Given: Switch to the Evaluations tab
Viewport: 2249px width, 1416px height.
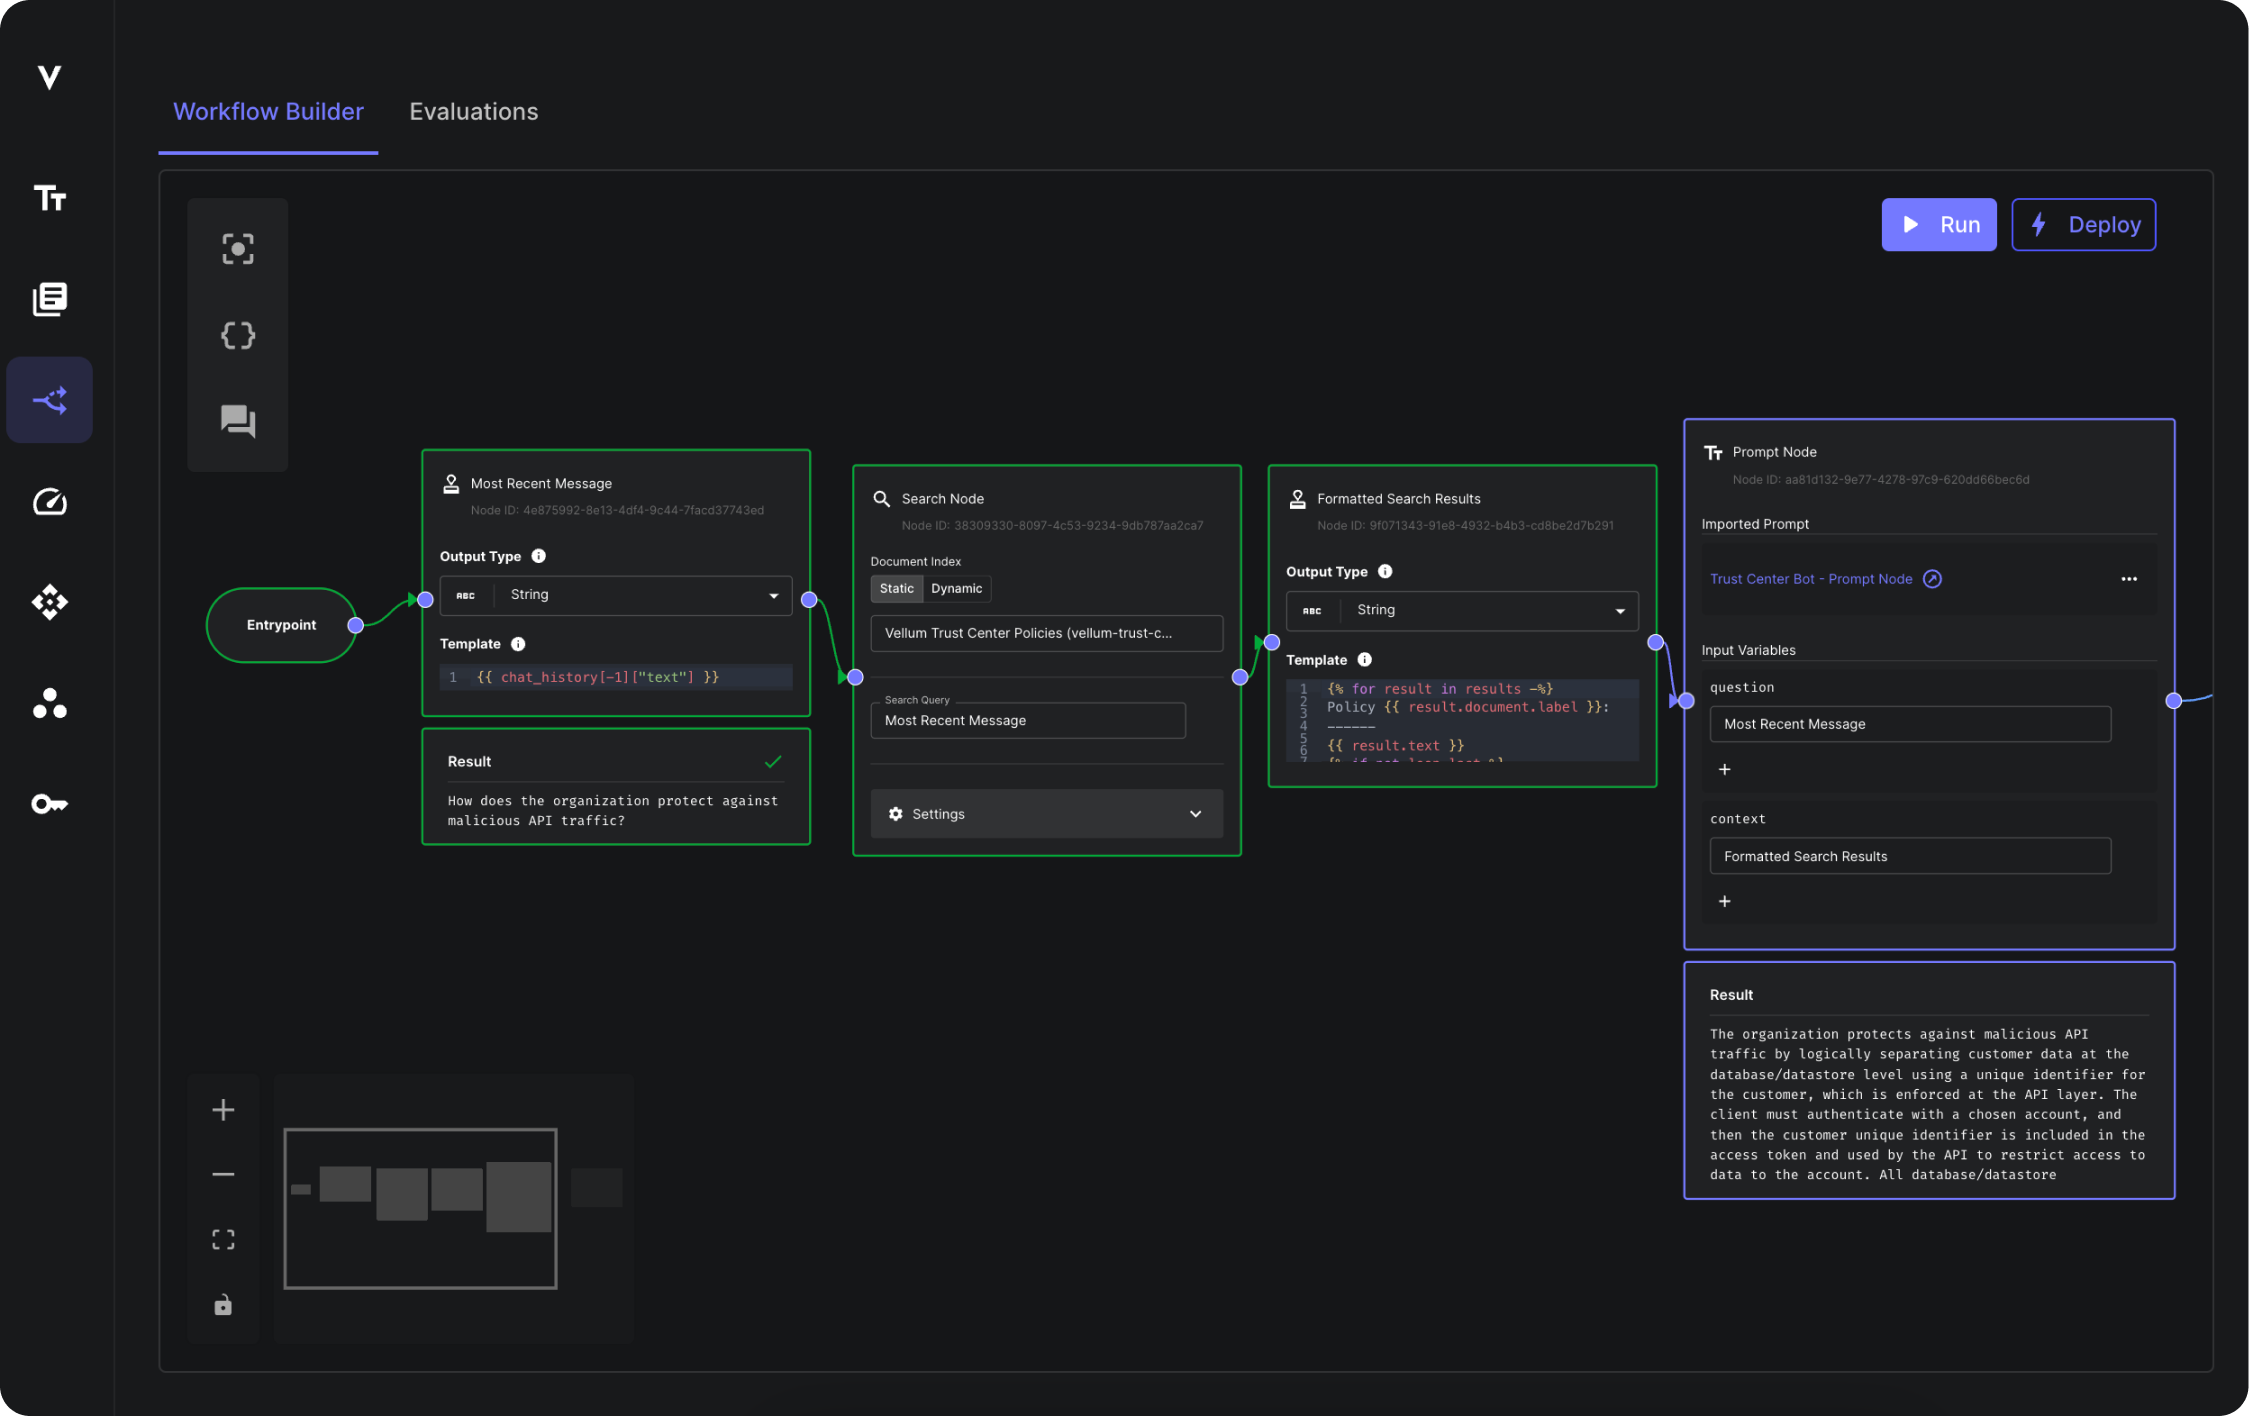Looking at the screenshot, I should 473,111.
